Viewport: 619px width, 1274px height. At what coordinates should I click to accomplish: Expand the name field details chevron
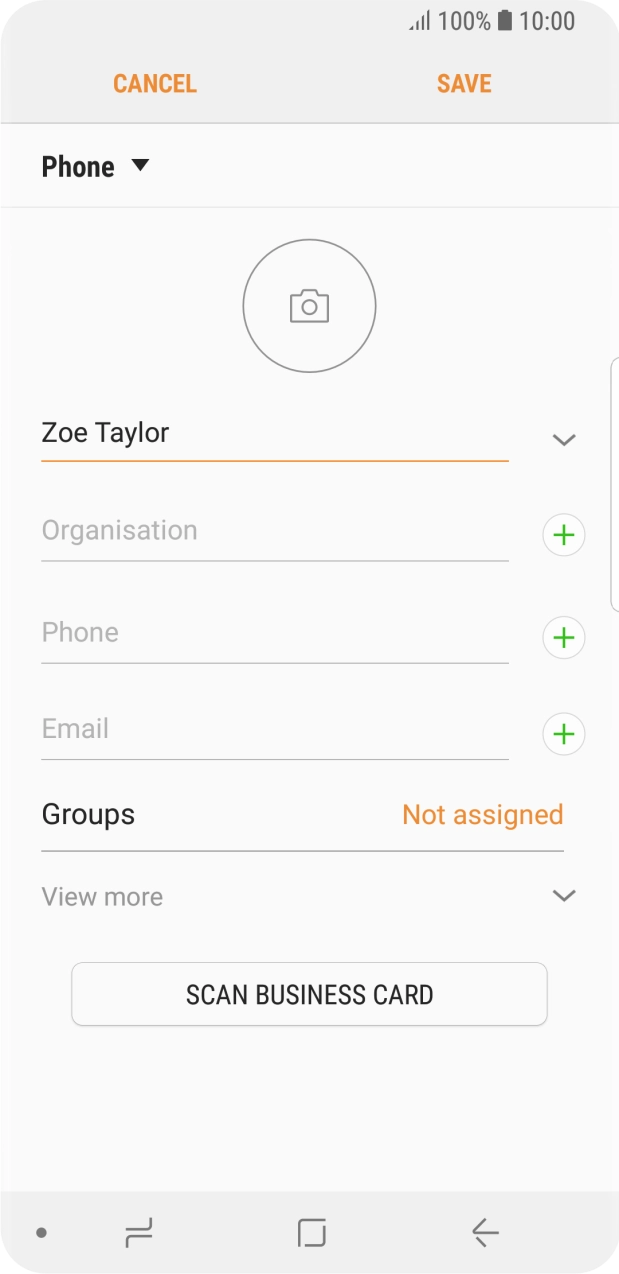click(x=564, y=440)
